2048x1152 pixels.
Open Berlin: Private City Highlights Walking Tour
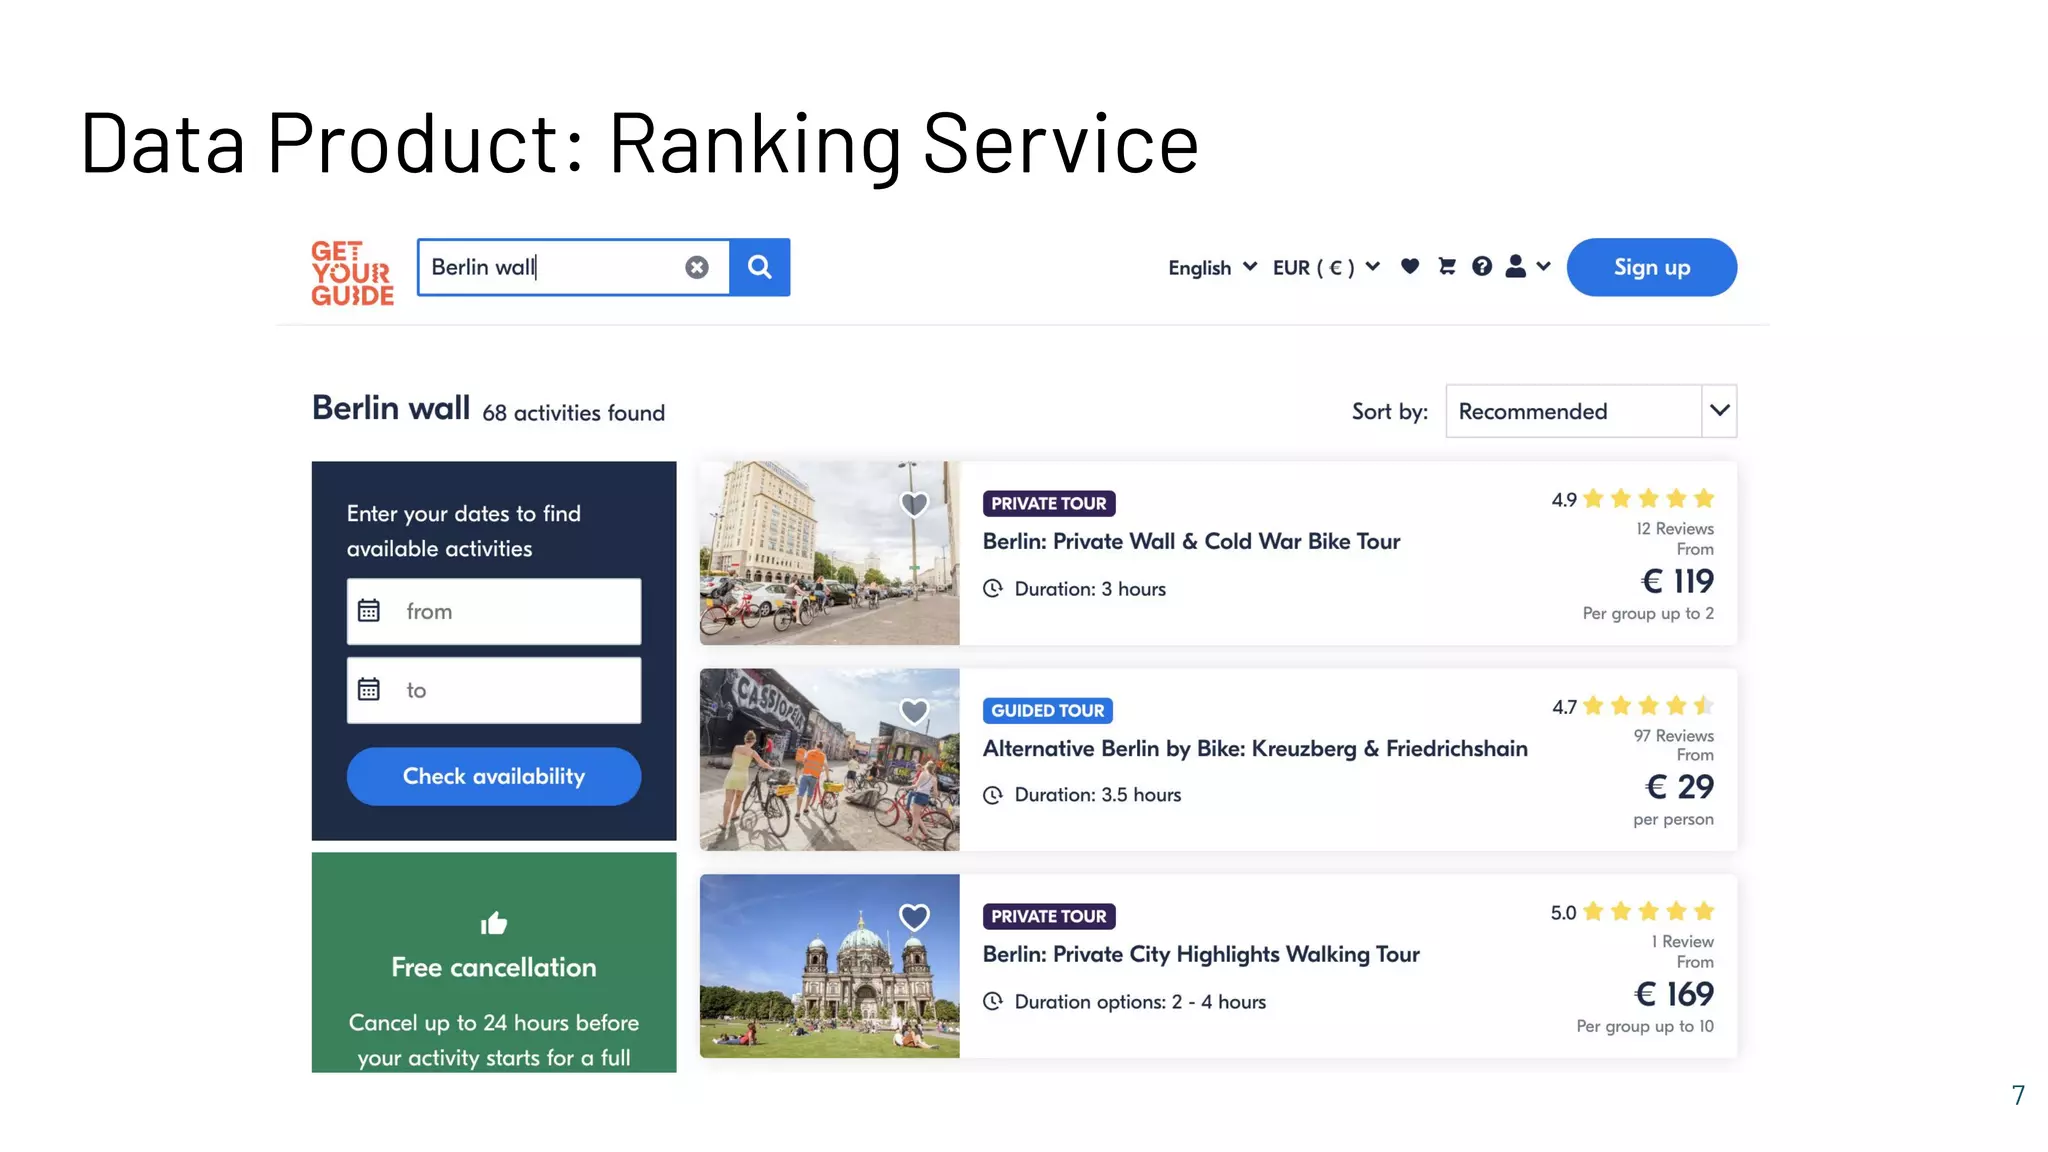[x=1201, y=954]
